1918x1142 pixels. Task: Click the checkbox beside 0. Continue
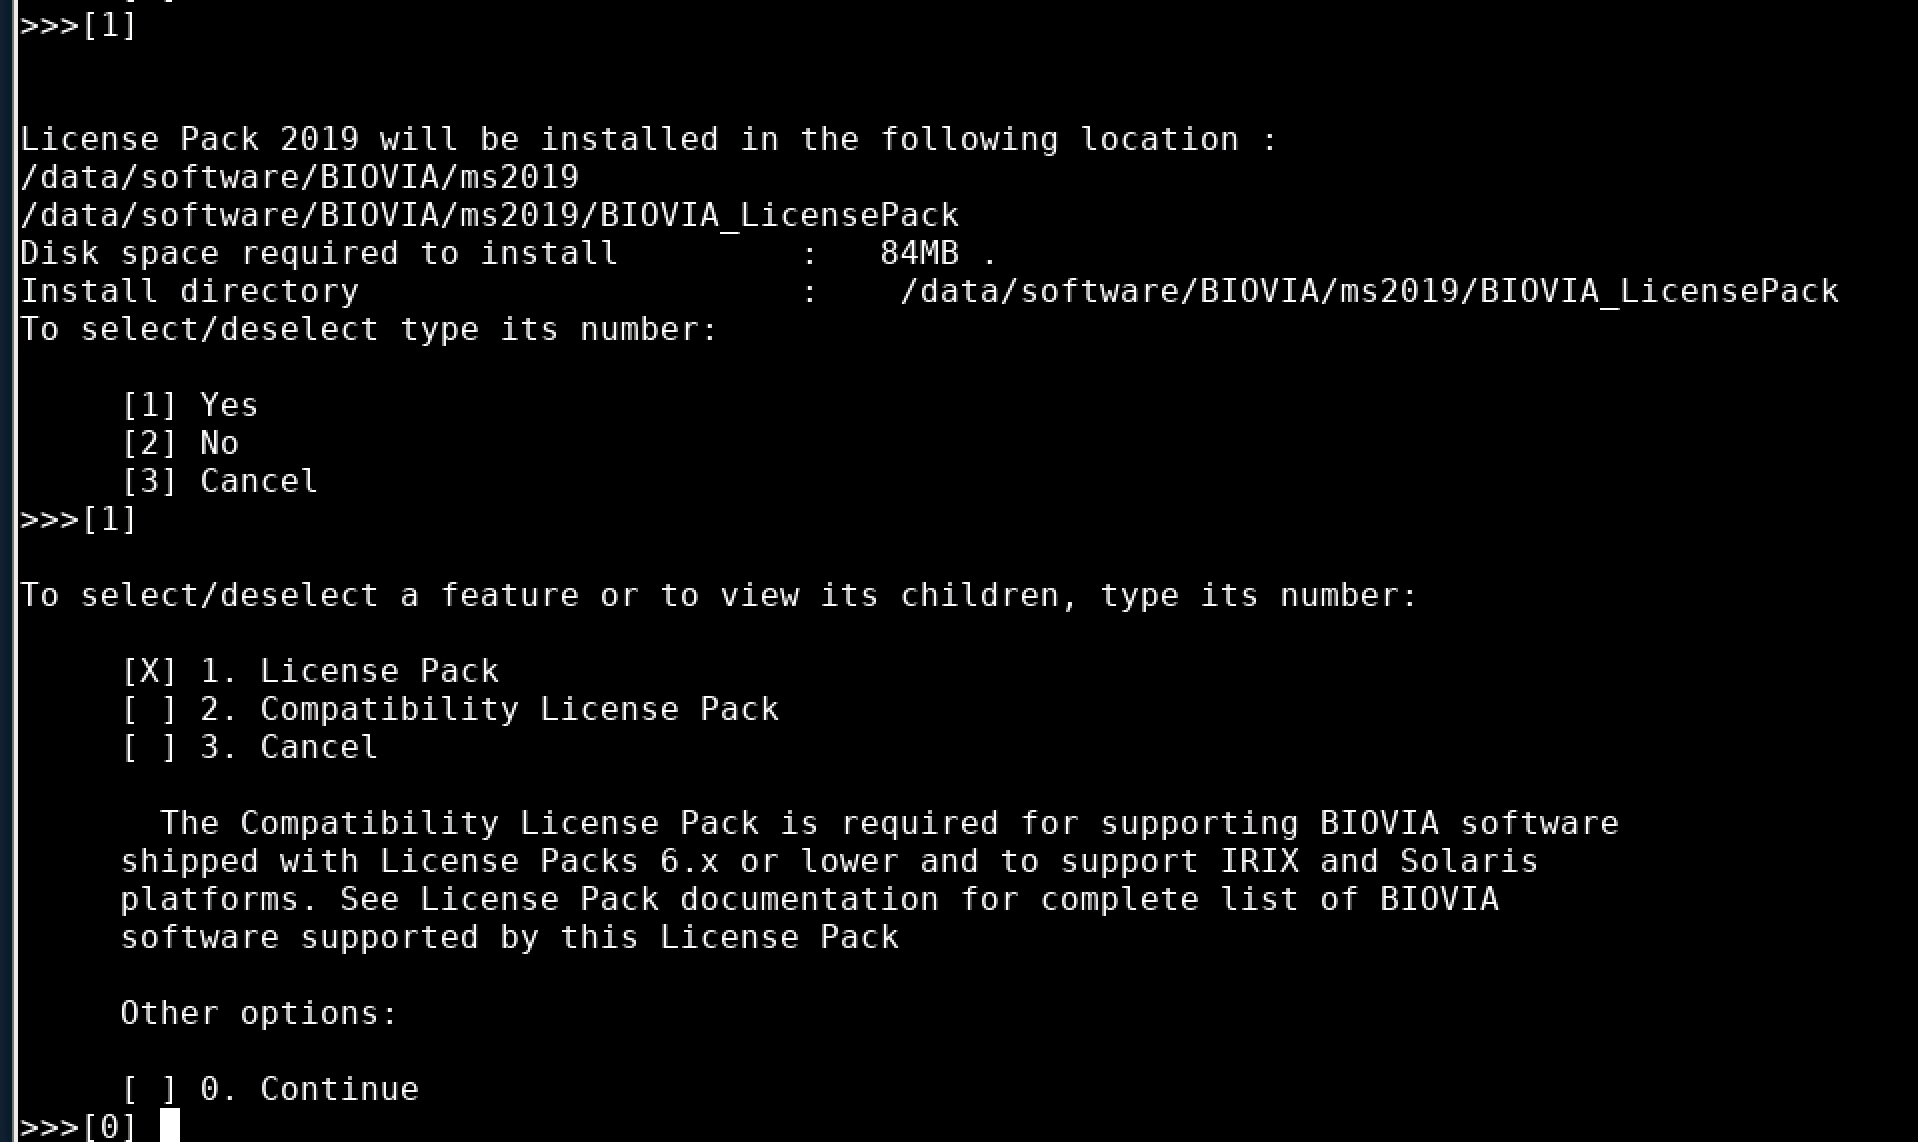click(x=149, y=1089)
